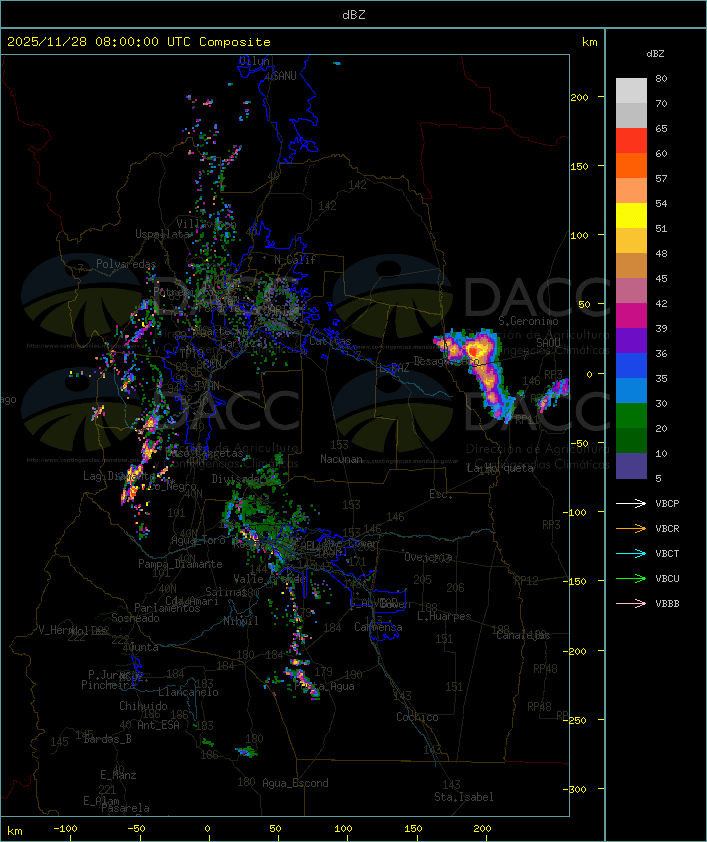
Task: Click the Cochico place label
Action: click(417, 717)
